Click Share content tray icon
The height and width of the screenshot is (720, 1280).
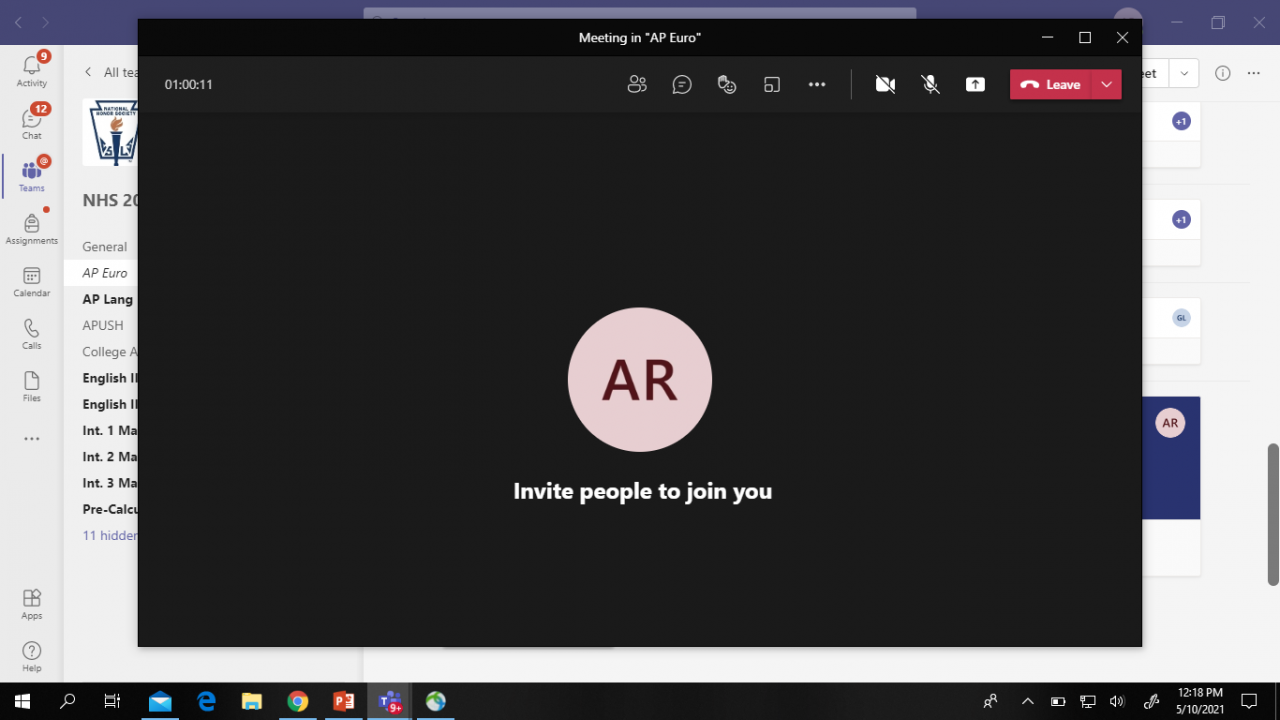(x=975, y=85)
